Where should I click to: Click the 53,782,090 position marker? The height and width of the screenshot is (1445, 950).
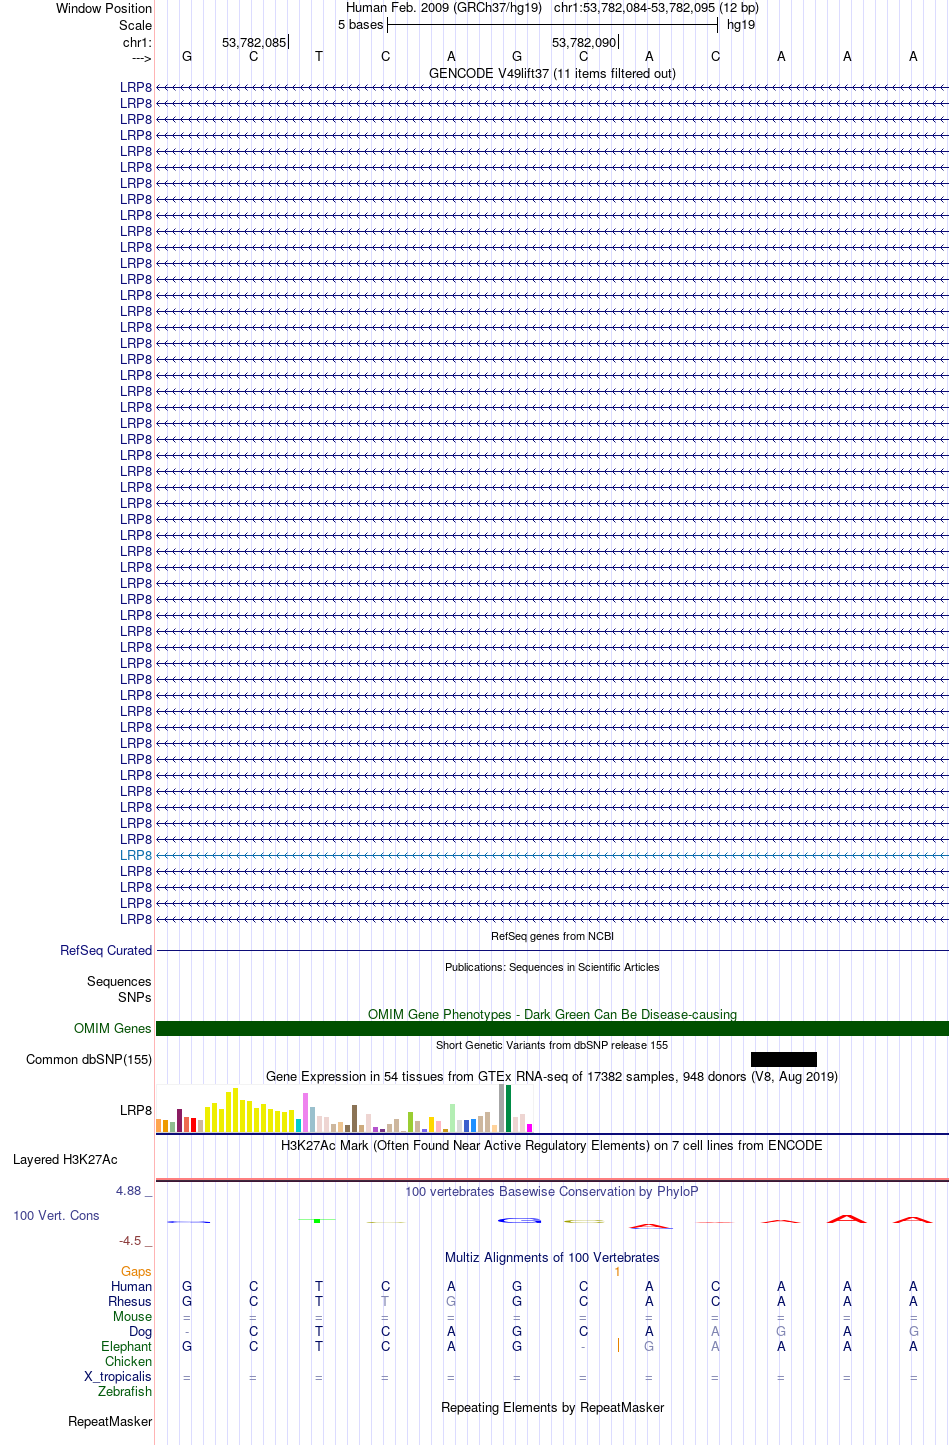pos(585,42)
